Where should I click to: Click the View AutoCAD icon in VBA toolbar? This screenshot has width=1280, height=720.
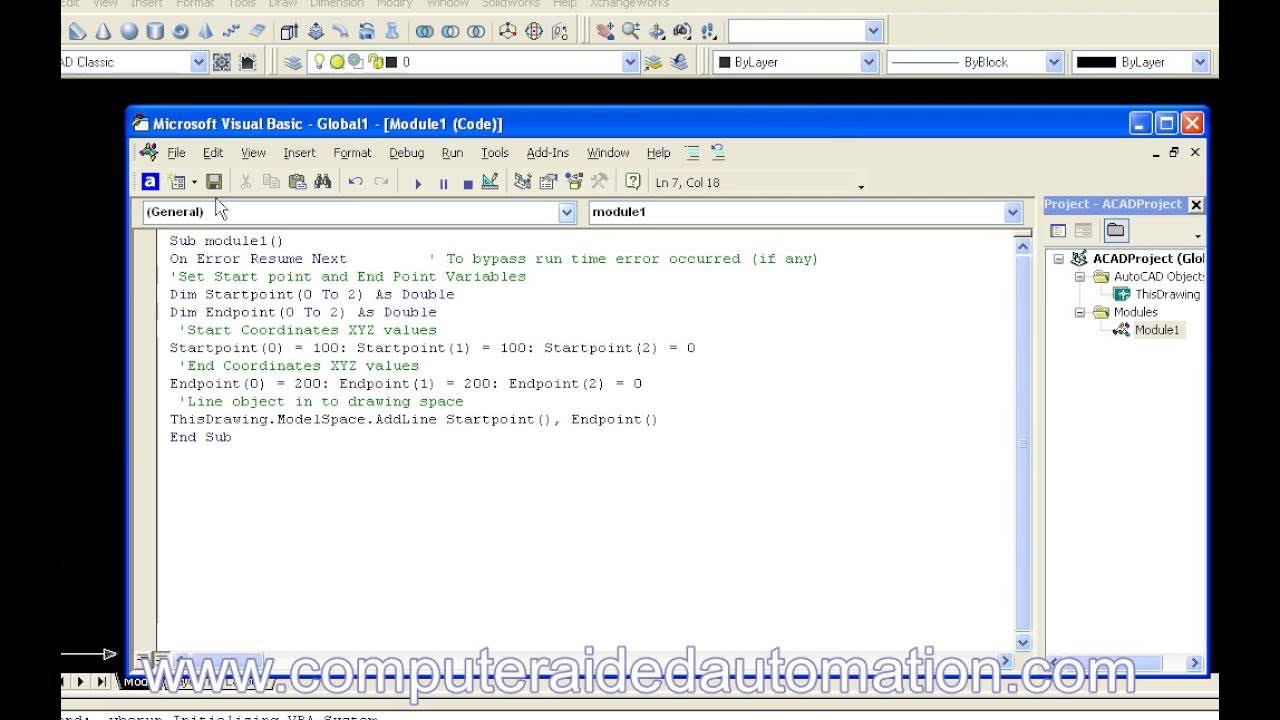(150, 182)
